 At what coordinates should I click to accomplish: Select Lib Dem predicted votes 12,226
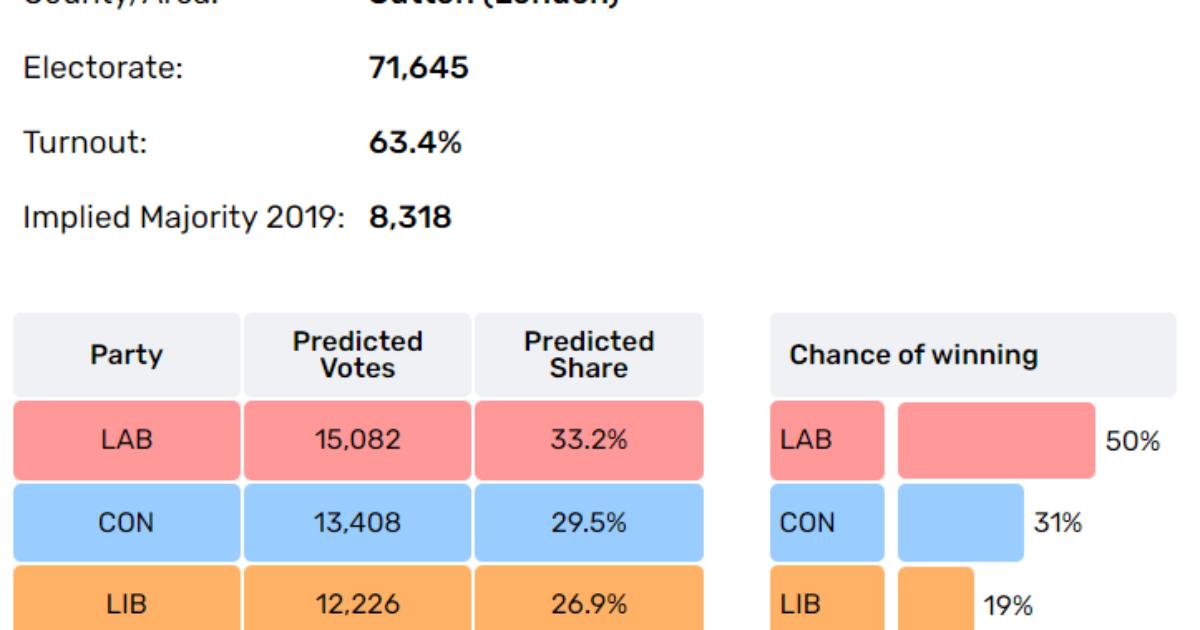(357, 604)
